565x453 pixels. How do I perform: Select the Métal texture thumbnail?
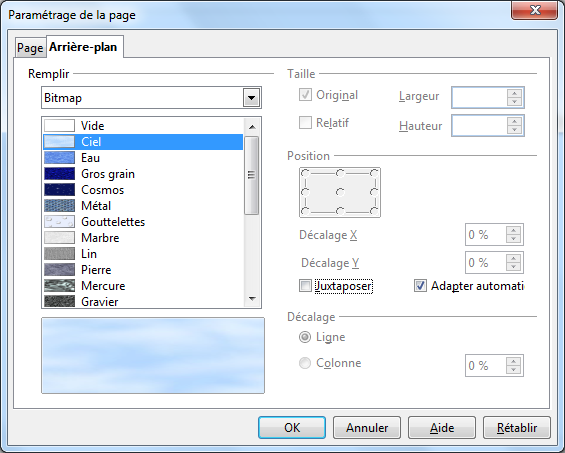click(59, 206)
